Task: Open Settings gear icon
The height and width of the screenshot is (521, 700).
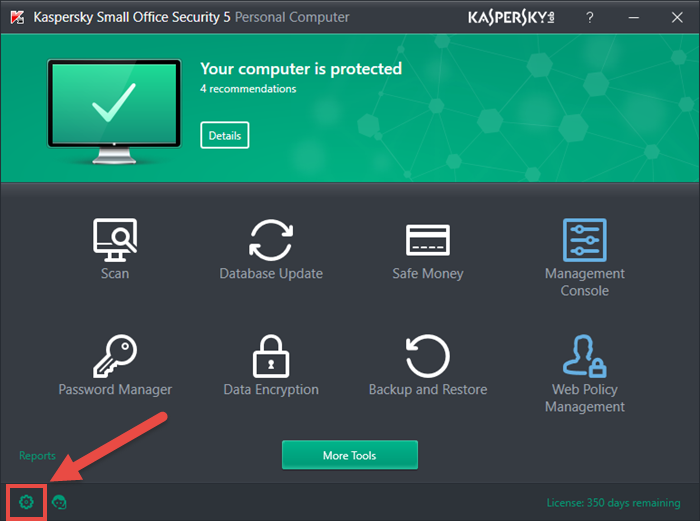Action: [x=26, y=502]
